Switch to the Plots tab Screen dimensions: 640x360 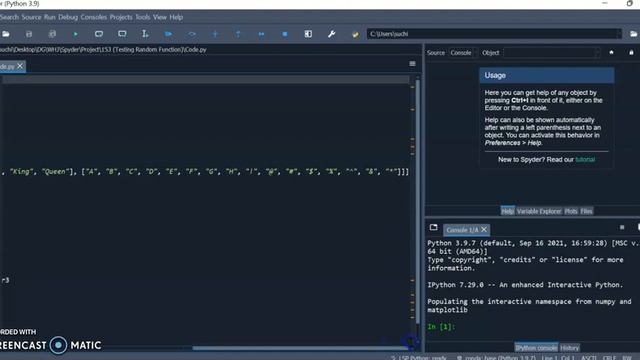[x=571, y=211]
